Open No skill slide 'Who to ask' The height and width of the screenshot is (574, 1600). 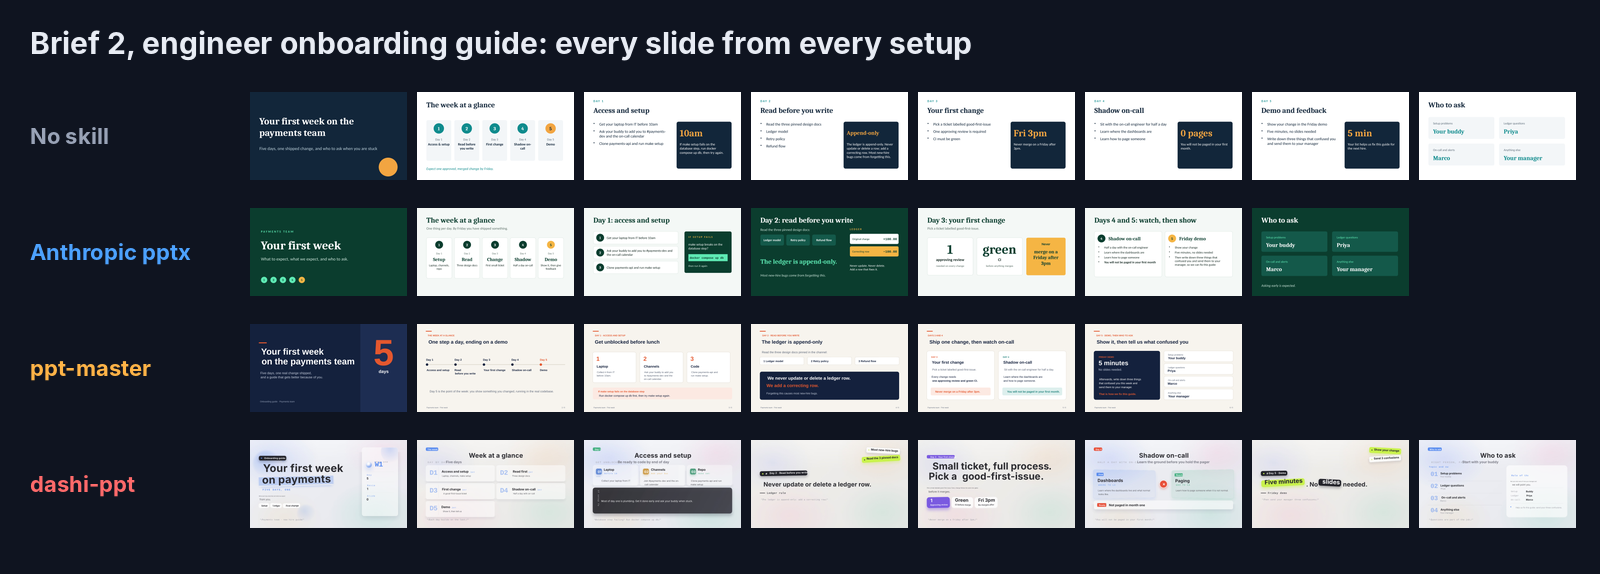coord(1497,136)
